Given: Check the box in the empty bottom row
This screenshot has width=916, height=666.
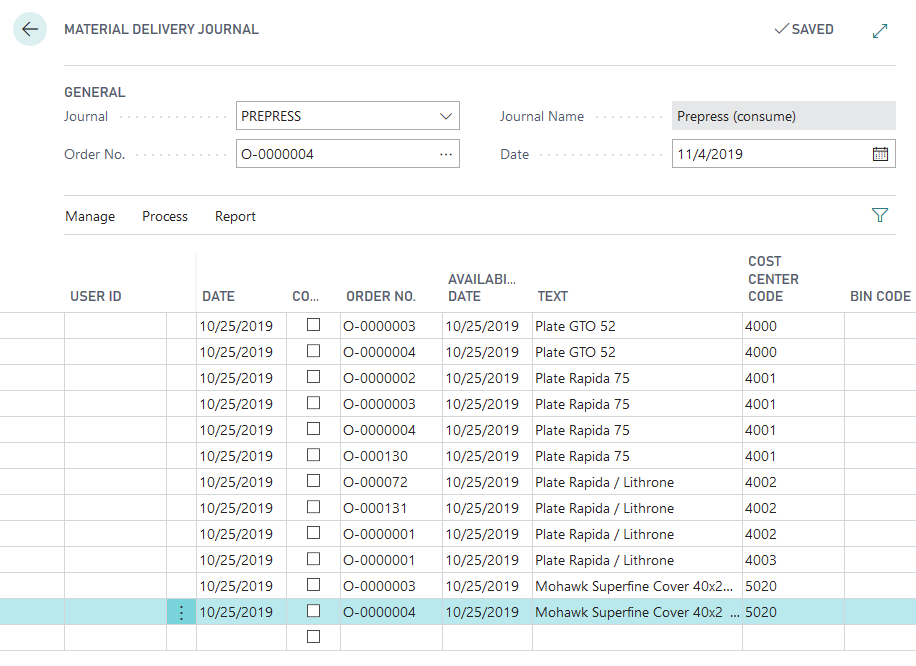Looking at the screenshot, I should [313, 637].
